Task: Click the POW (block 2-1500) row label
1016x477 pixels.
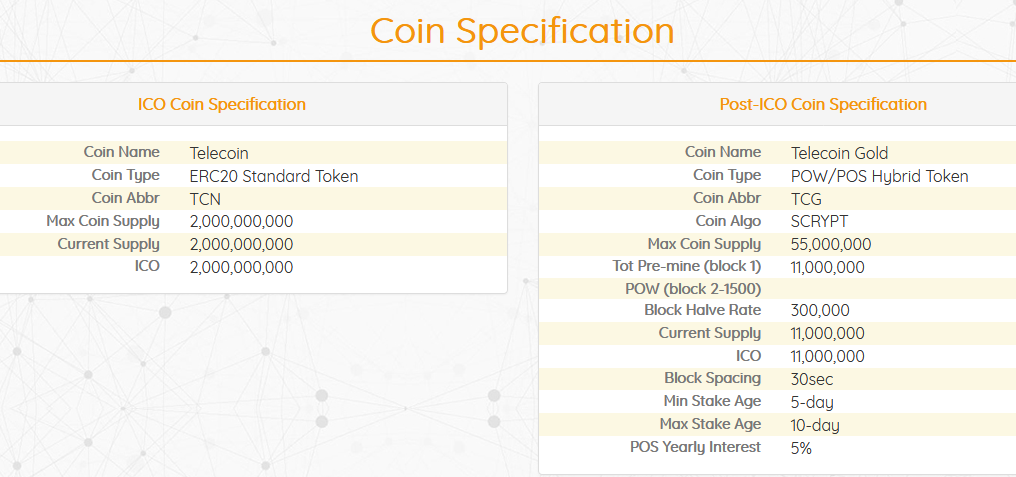Action: (693, 289)
